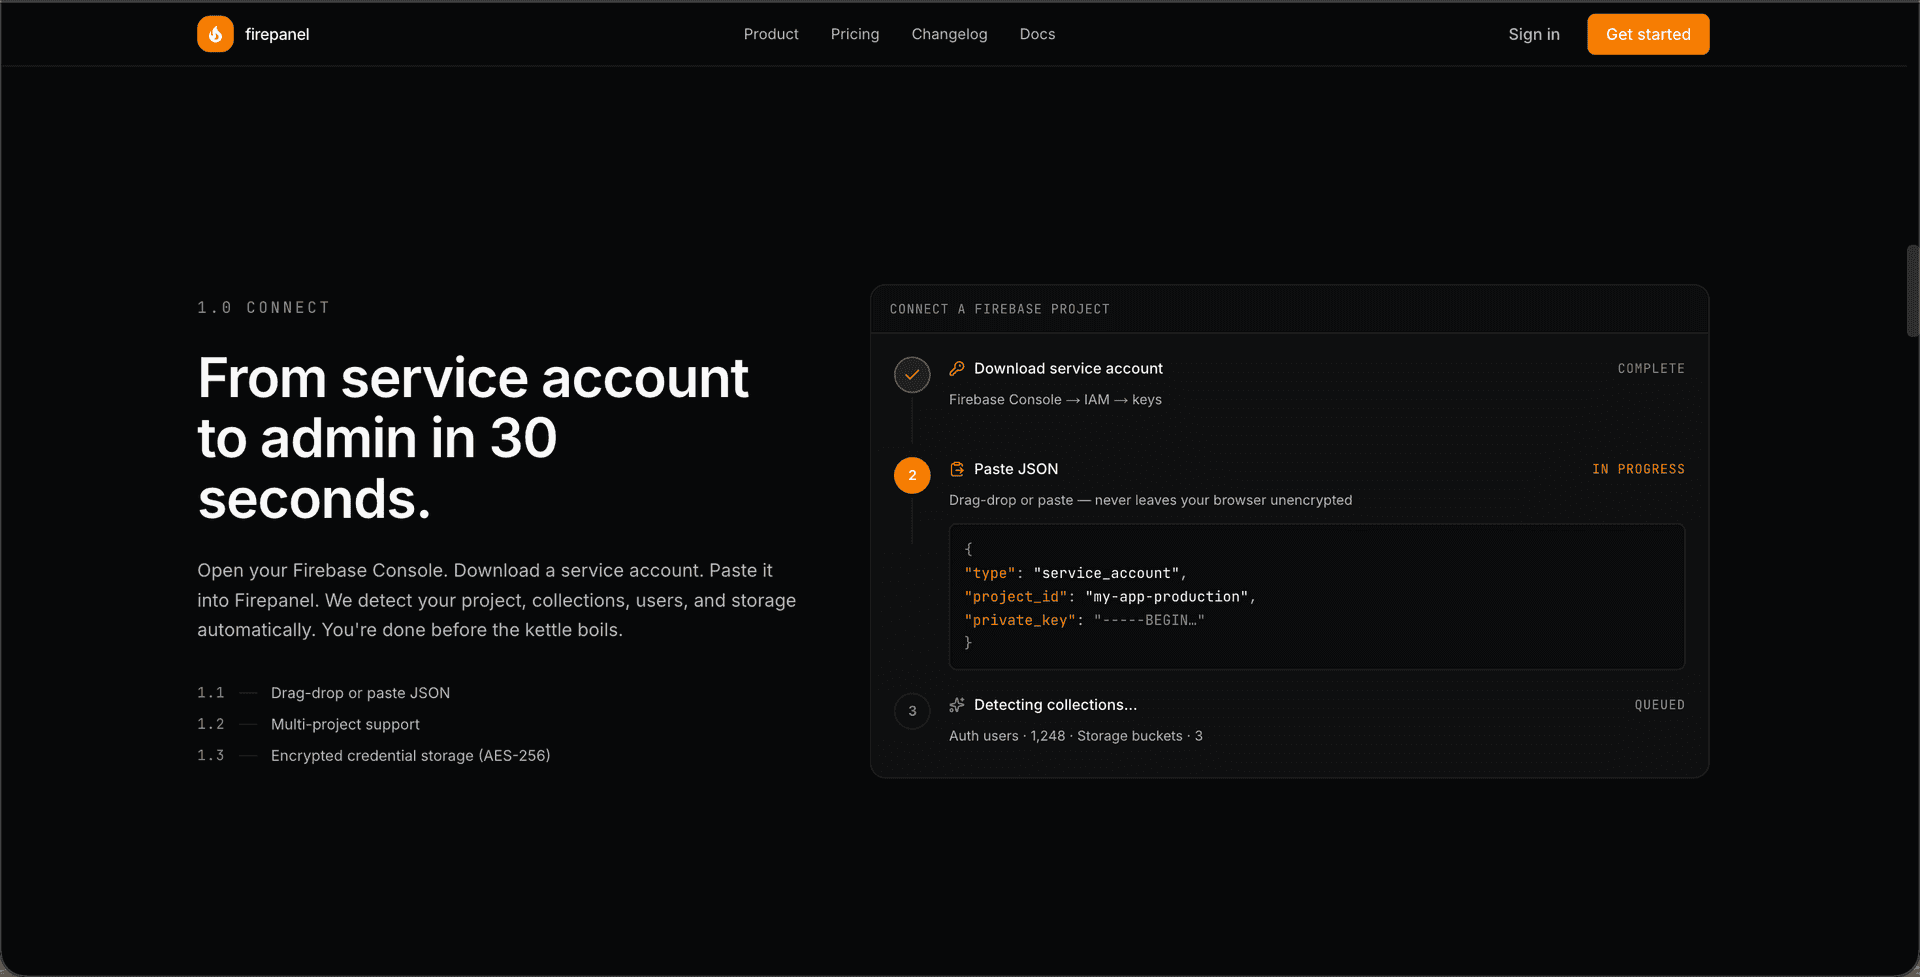Click the COMPLETE status label
The height and width of the screenshot is (977, 1920).
coord(1651,369)
